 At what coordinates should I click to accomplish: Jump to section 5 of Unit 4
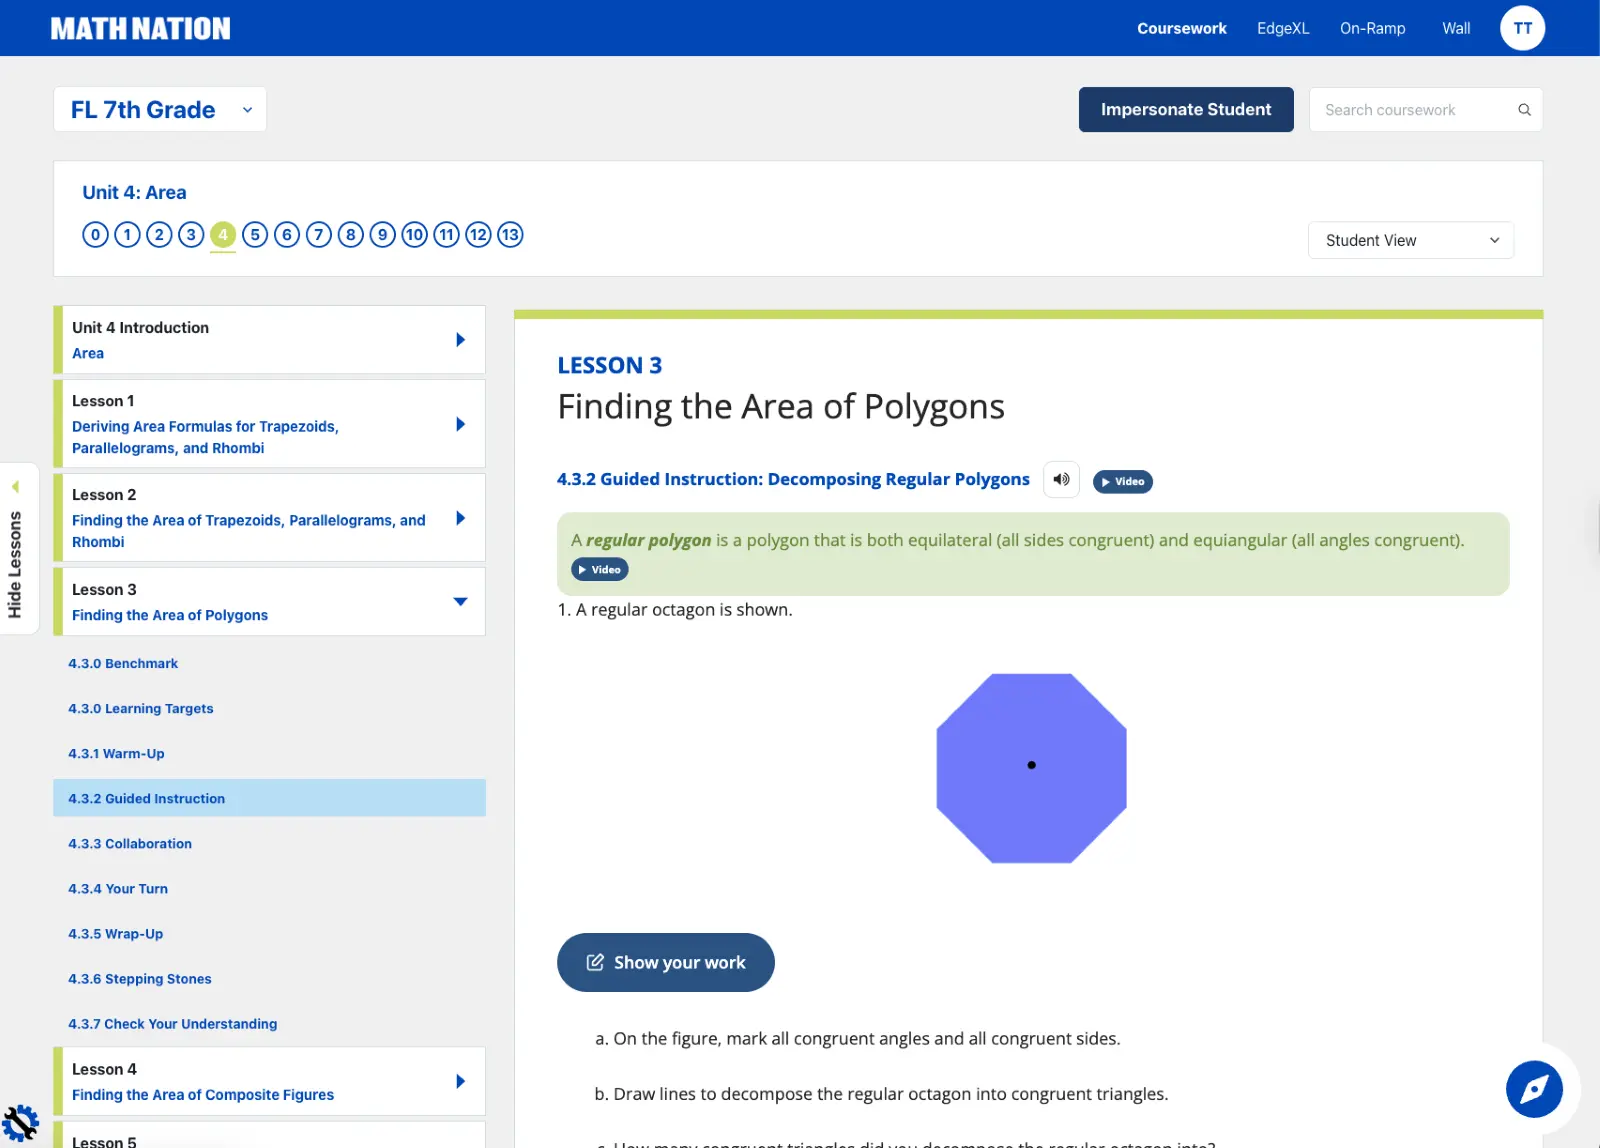255,235
